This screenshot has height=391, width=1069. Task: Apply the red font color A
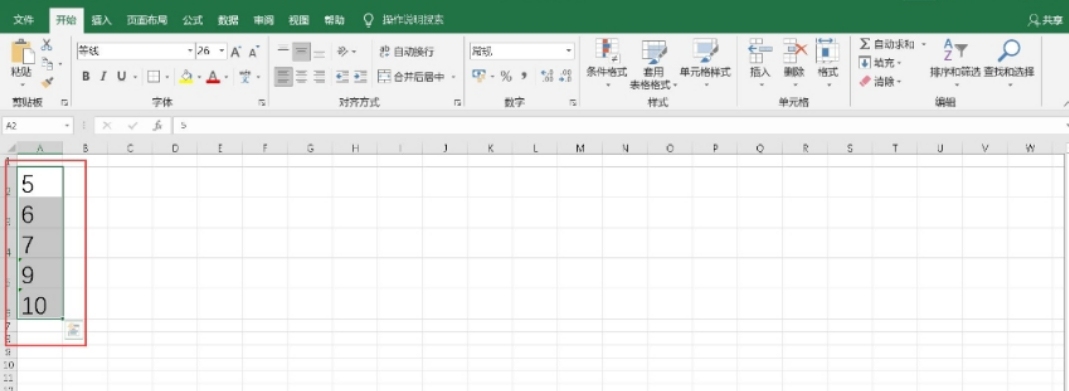click(x=213, y=76)
